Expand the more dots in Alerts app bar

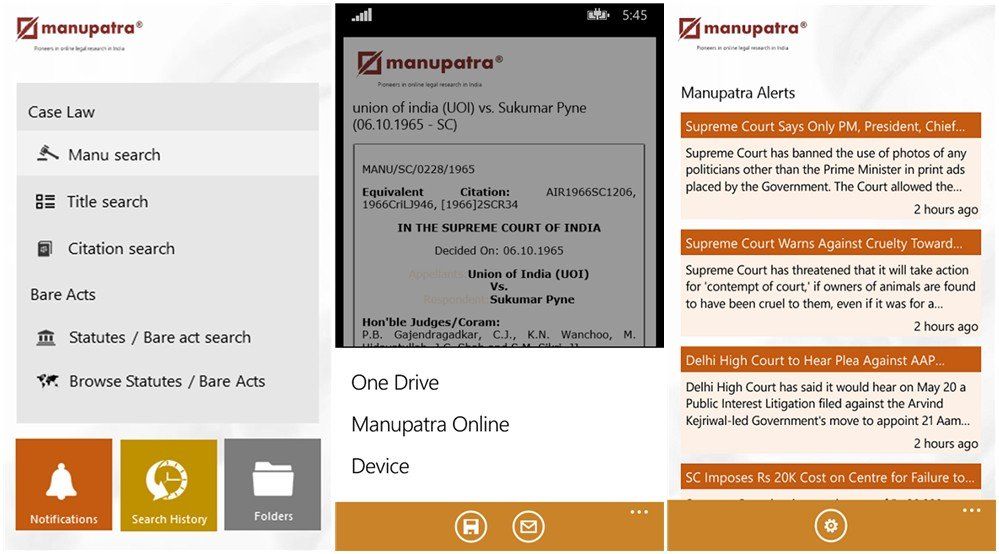[971, 511]
